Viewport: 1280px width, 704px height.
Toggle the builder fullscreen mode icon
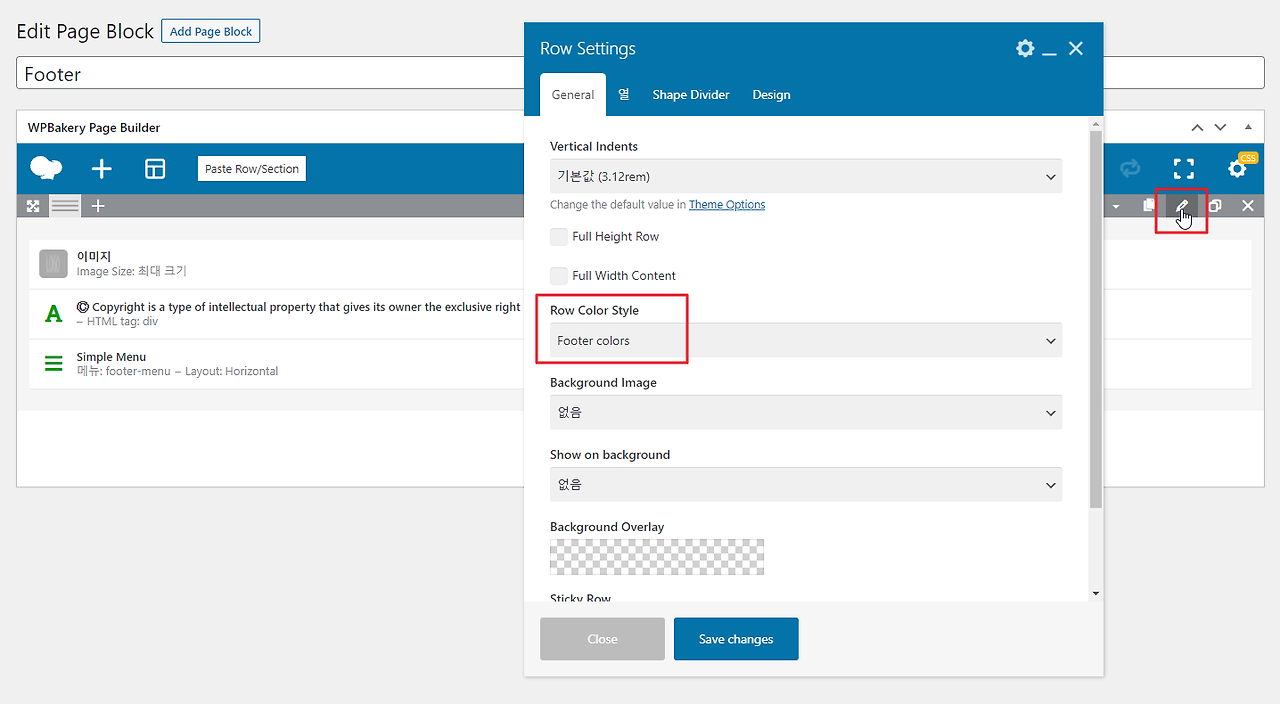[x=1184, y=169]
